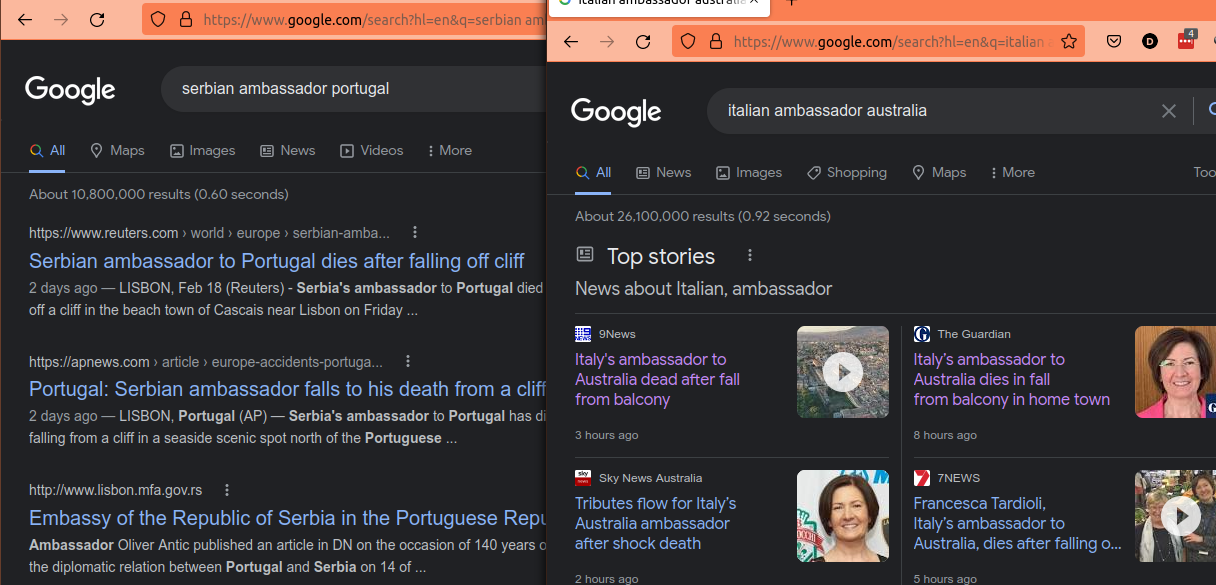Switch to News in the Serbian search
Screen dimensions: 1216x585
point(288,150)
